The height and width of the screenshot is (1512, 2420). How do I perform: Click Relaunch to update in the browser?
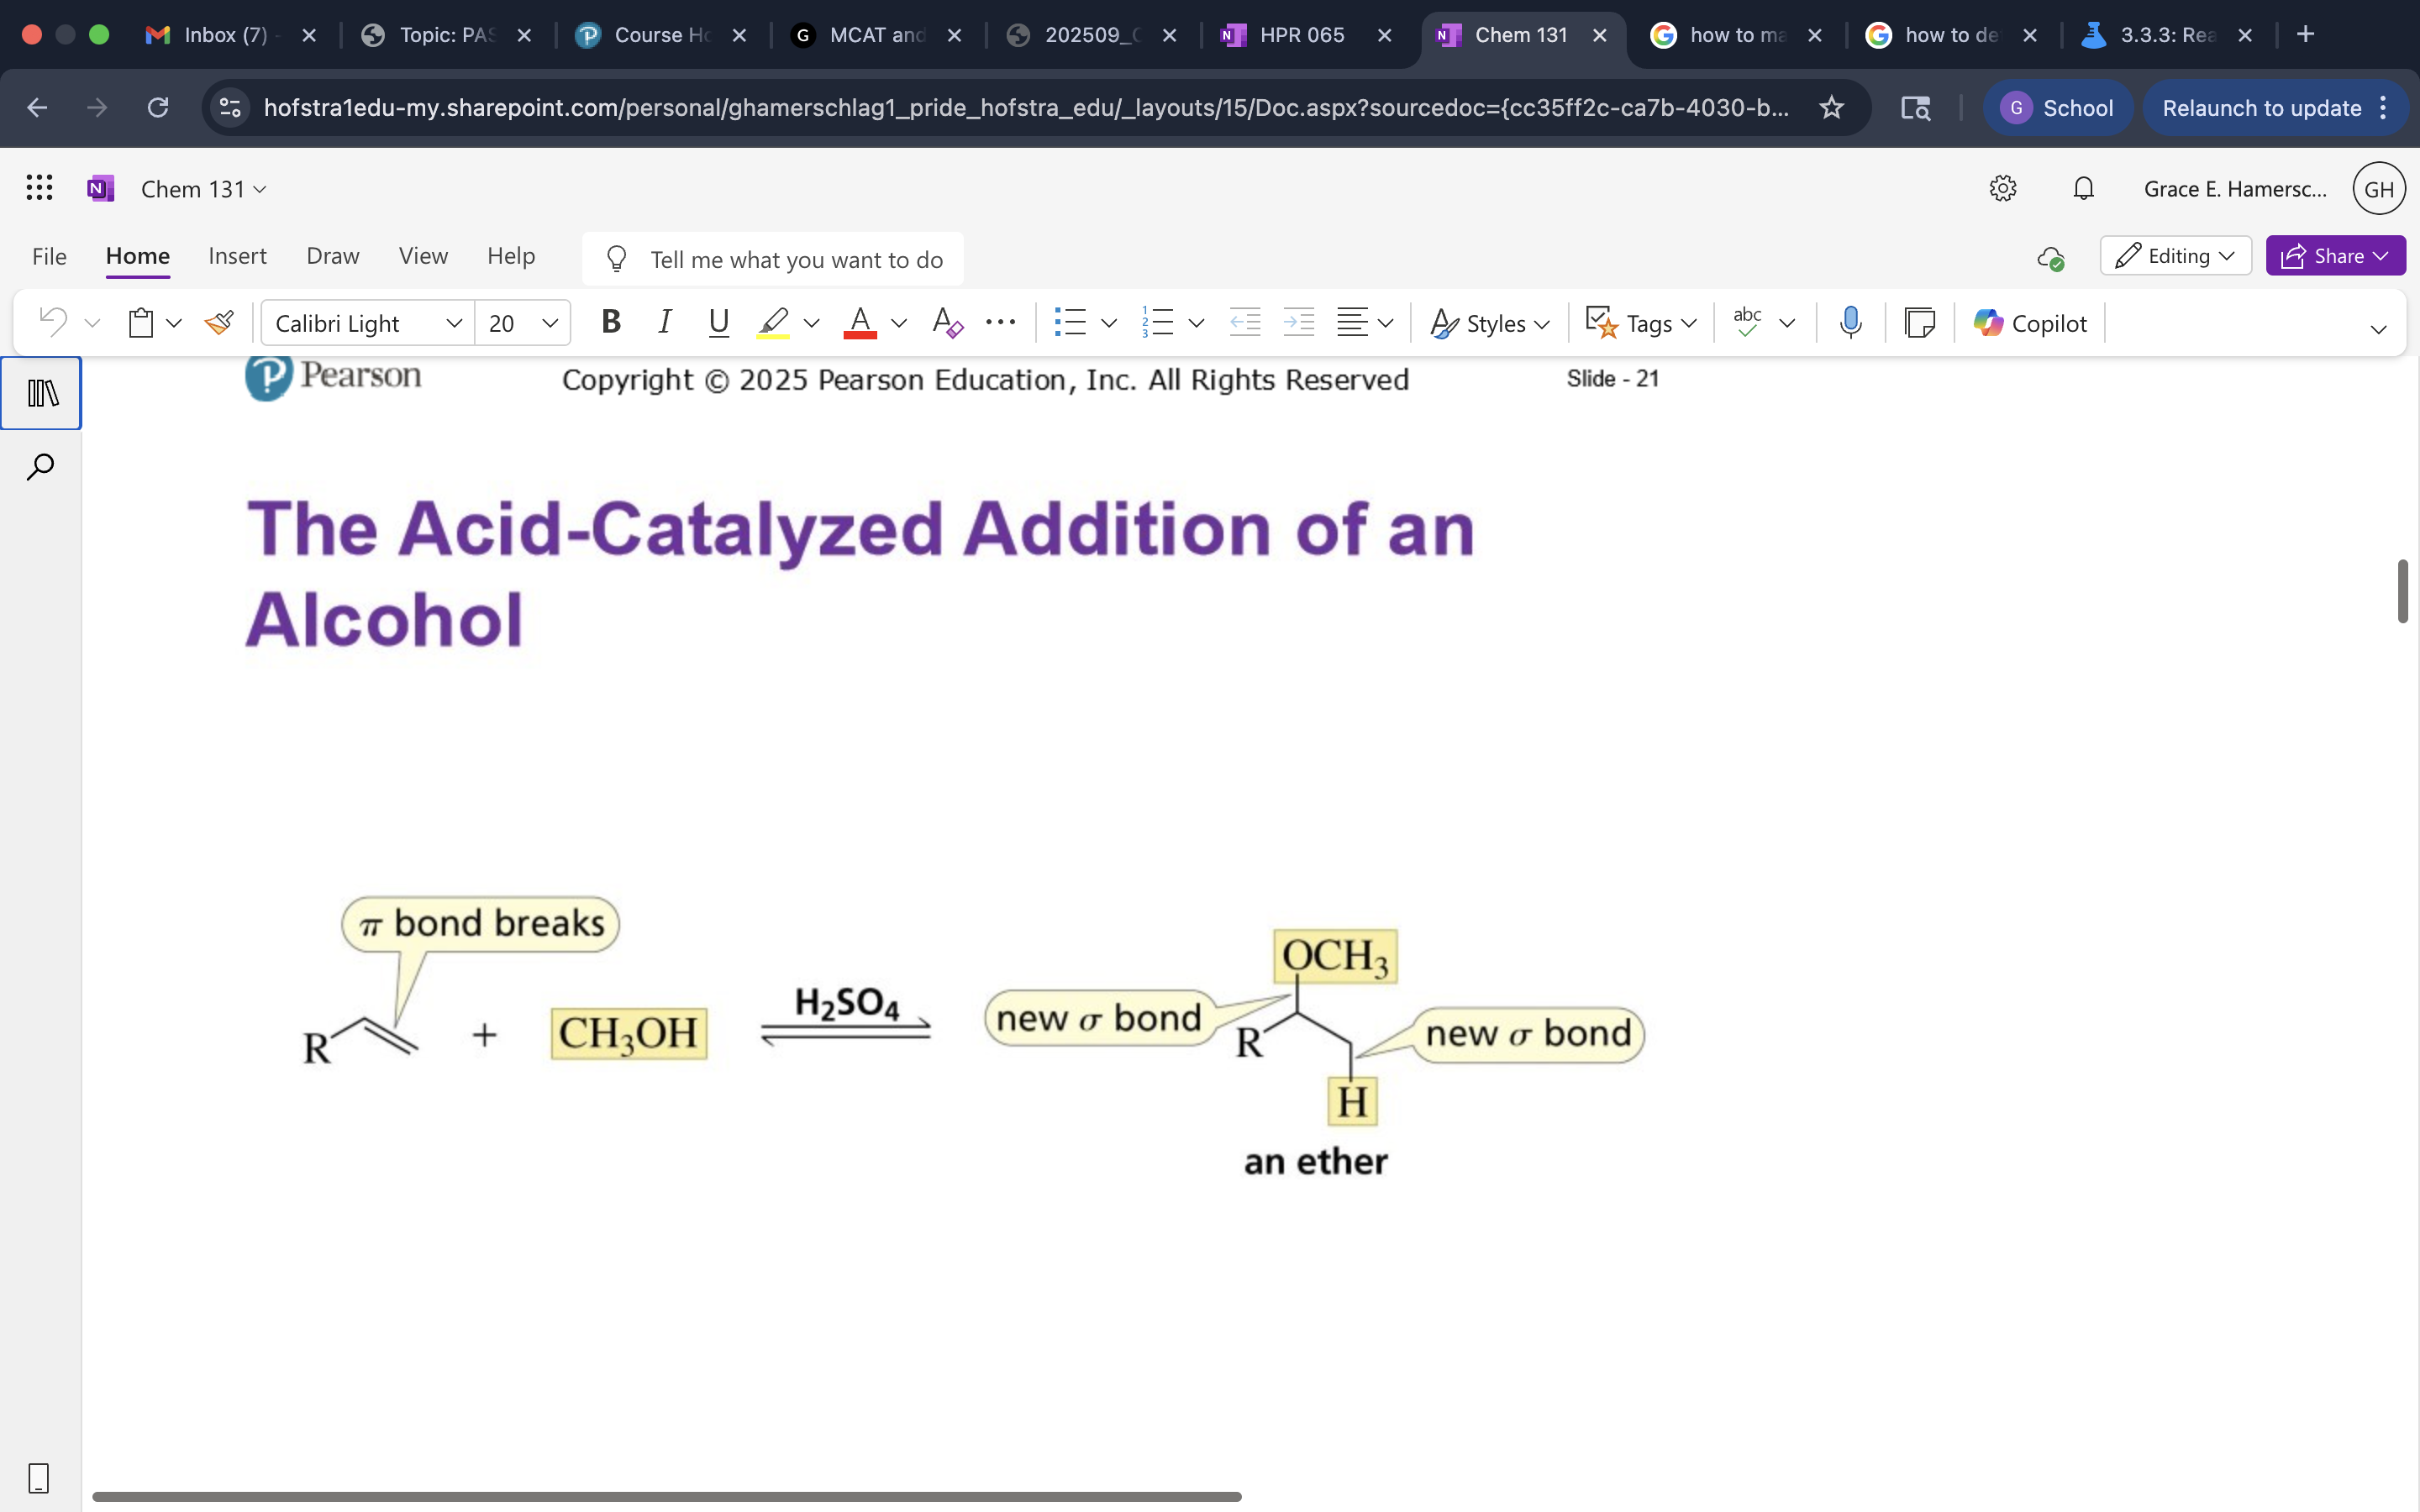[2261, 107]
